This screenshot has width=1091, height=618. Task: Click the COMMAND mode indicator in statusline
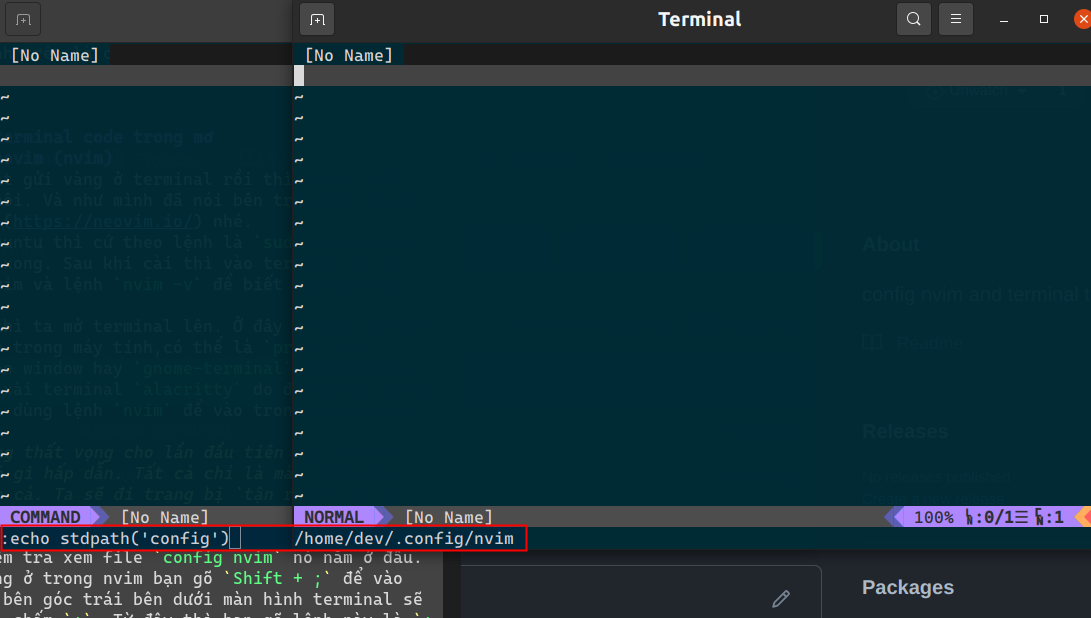click(x=45, y=517)
